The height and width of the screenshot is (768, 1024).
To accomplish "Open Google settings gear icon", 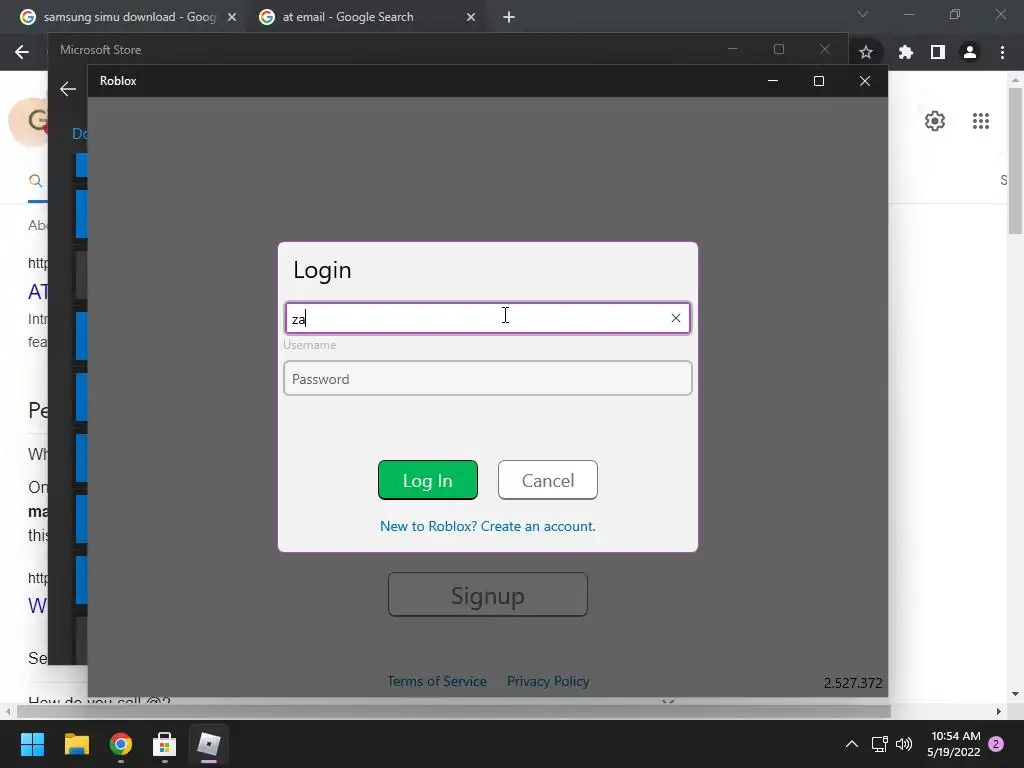I will 935,121.
